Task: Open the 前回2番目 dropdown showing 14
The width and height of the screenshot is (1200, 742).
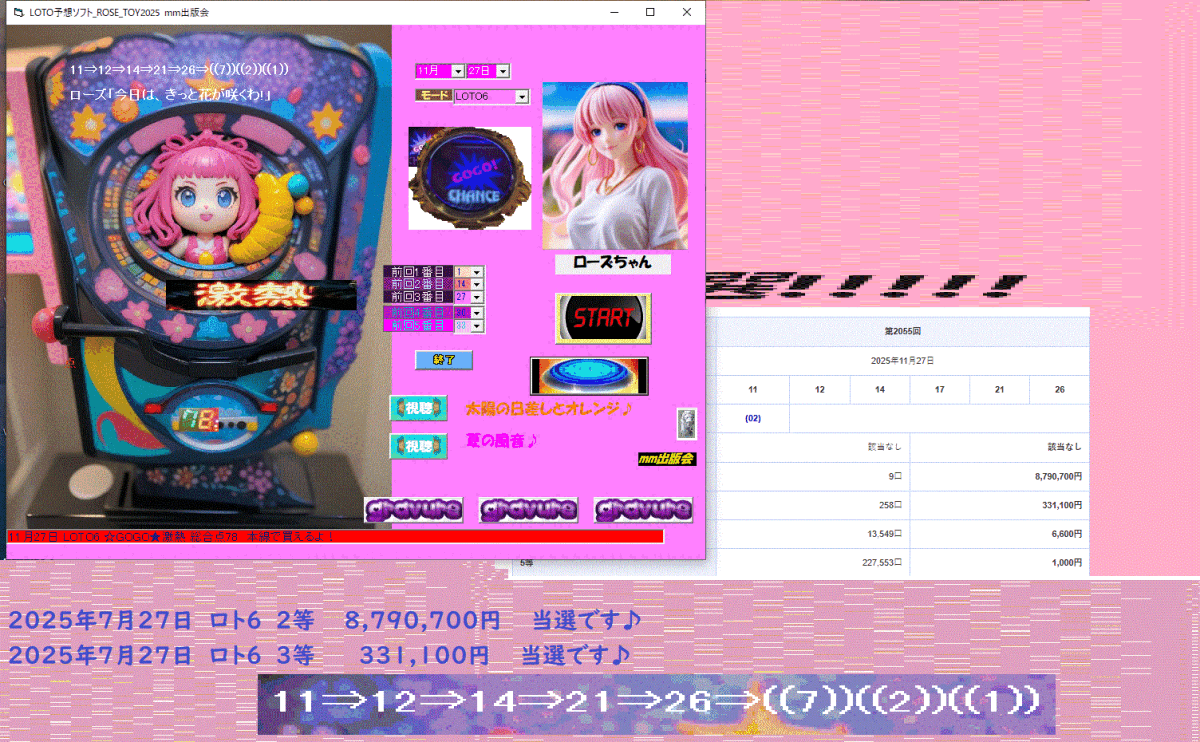Action: point(477,285)
